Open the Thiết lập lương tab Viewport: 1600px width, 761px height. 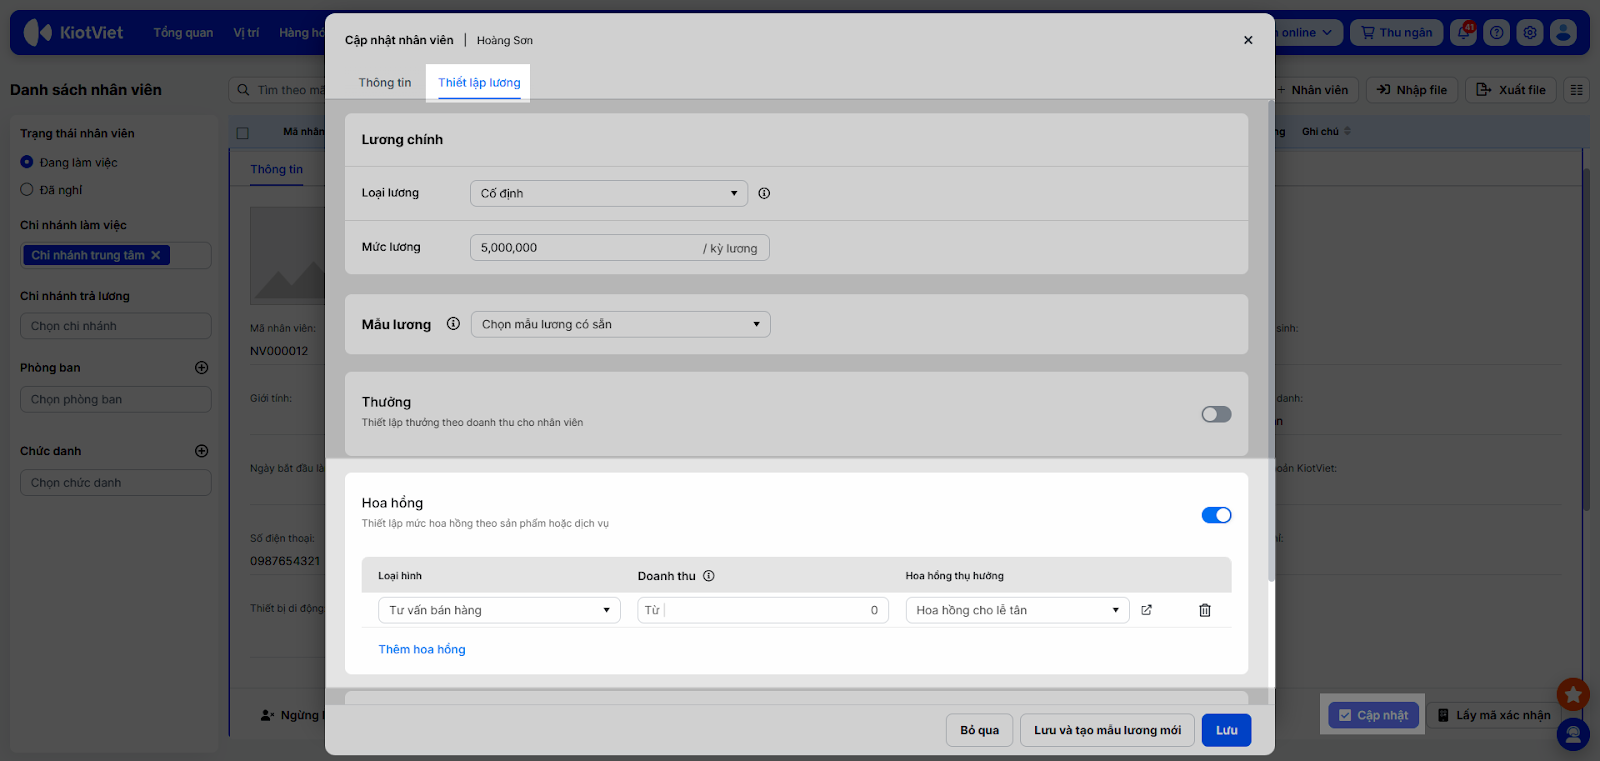pyautogui.click(x=479, y=83)
